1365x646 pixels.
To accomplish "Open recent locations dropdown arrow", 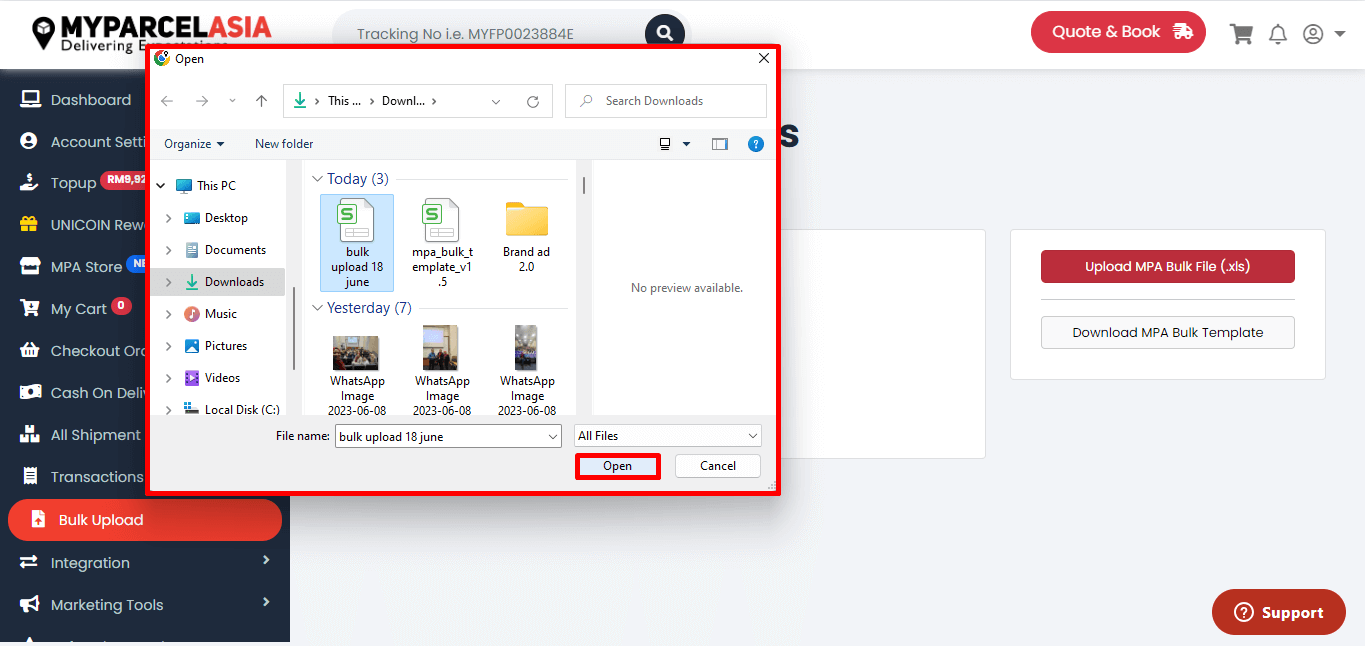I will click(232, 101).
